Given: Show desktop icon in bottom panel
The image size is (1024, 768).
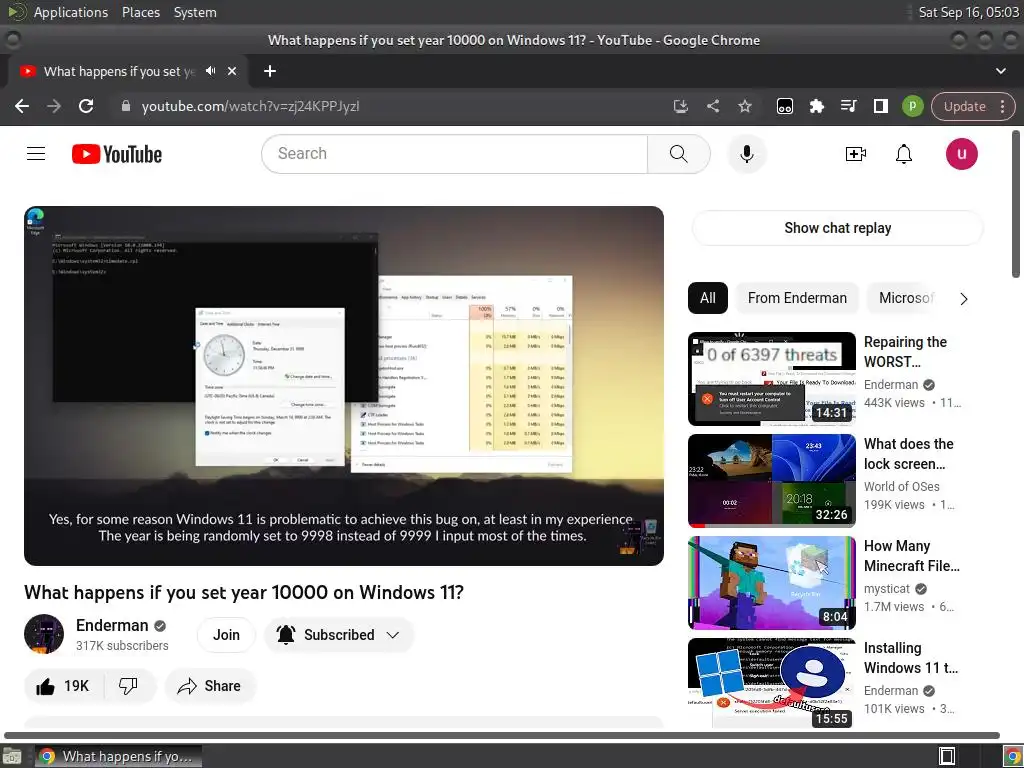Looking at the screenshot, I should click(x=11, y=756).
